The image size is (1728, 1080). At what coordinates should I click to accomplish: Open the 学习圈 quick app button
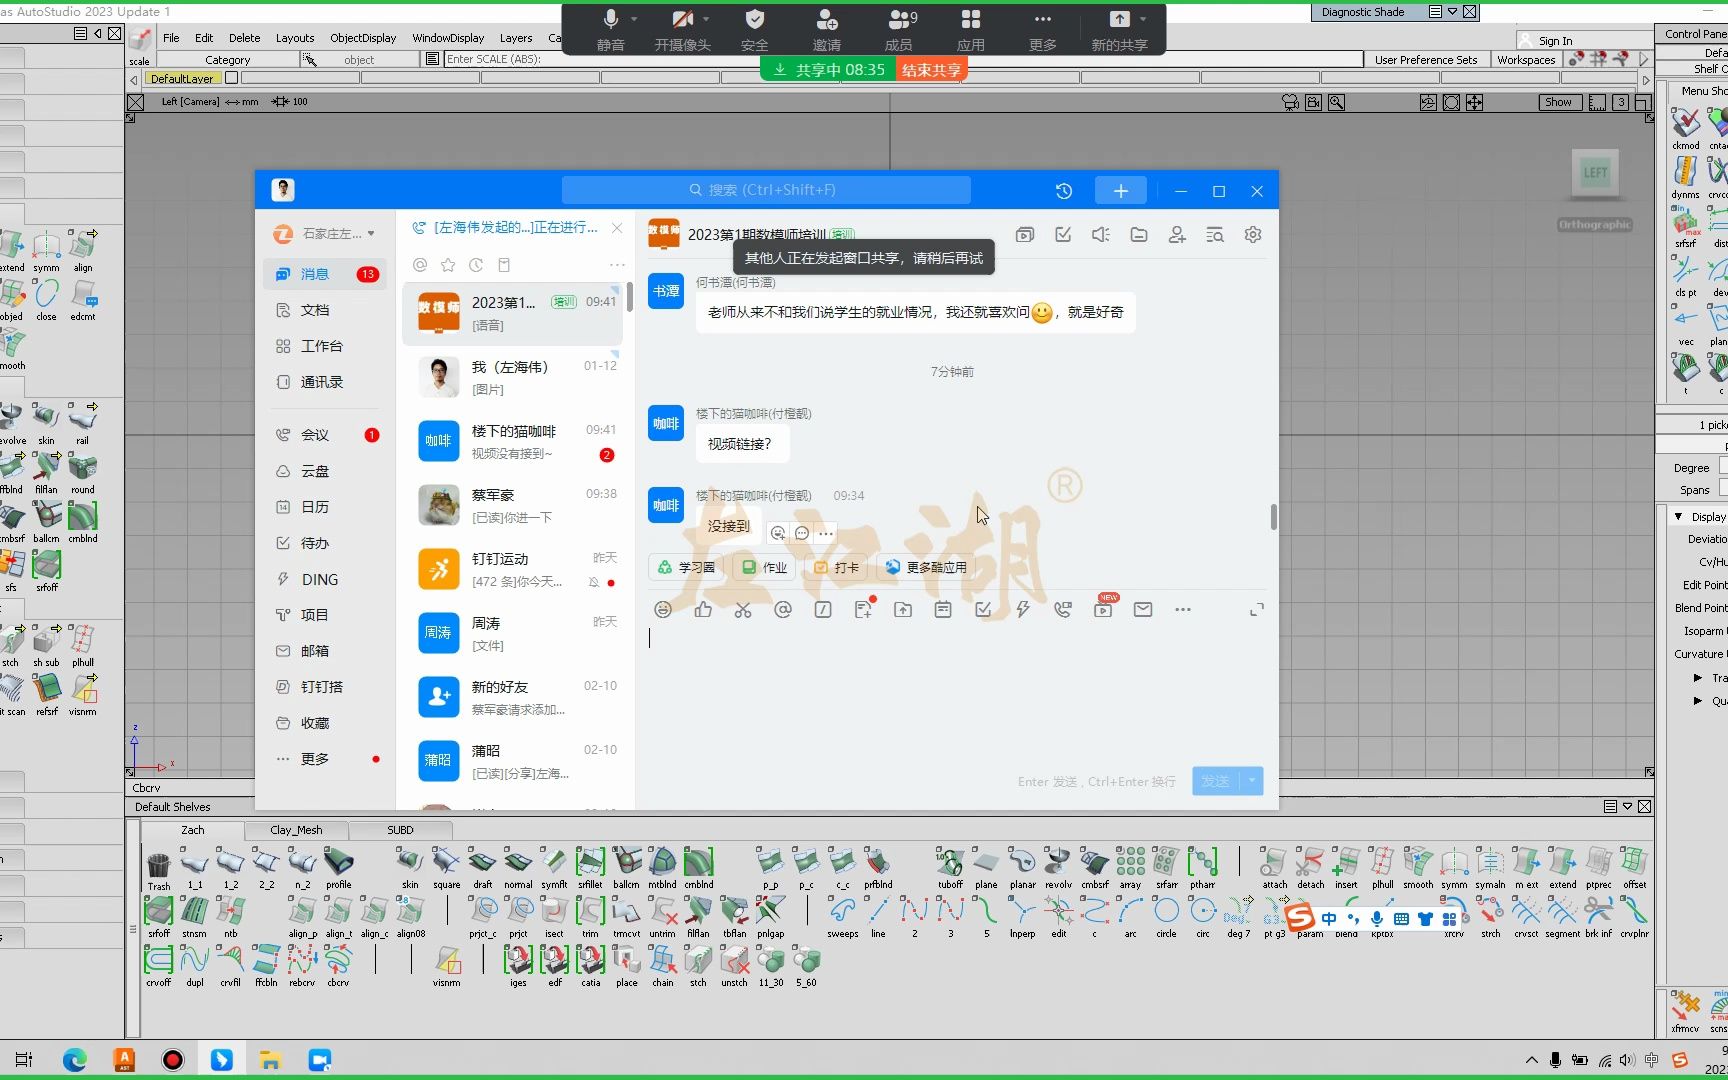pos(687,567)
